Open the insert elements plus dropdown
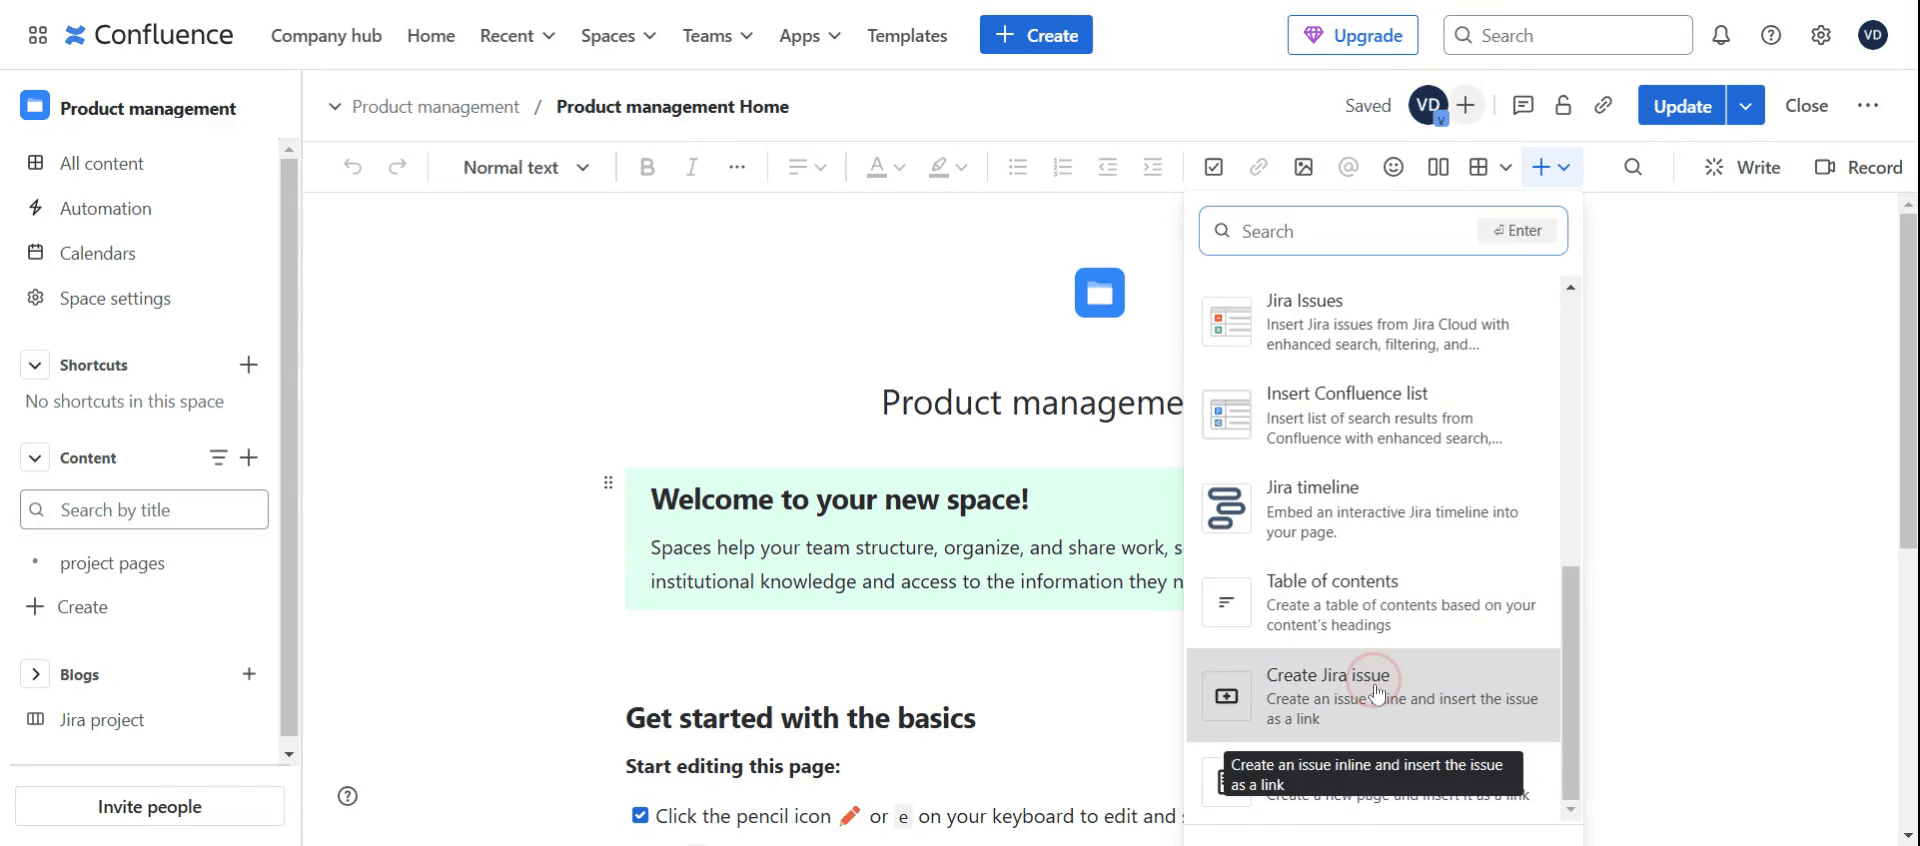The width and height of the screenshot is (1920, 846). click(1552, 167)
